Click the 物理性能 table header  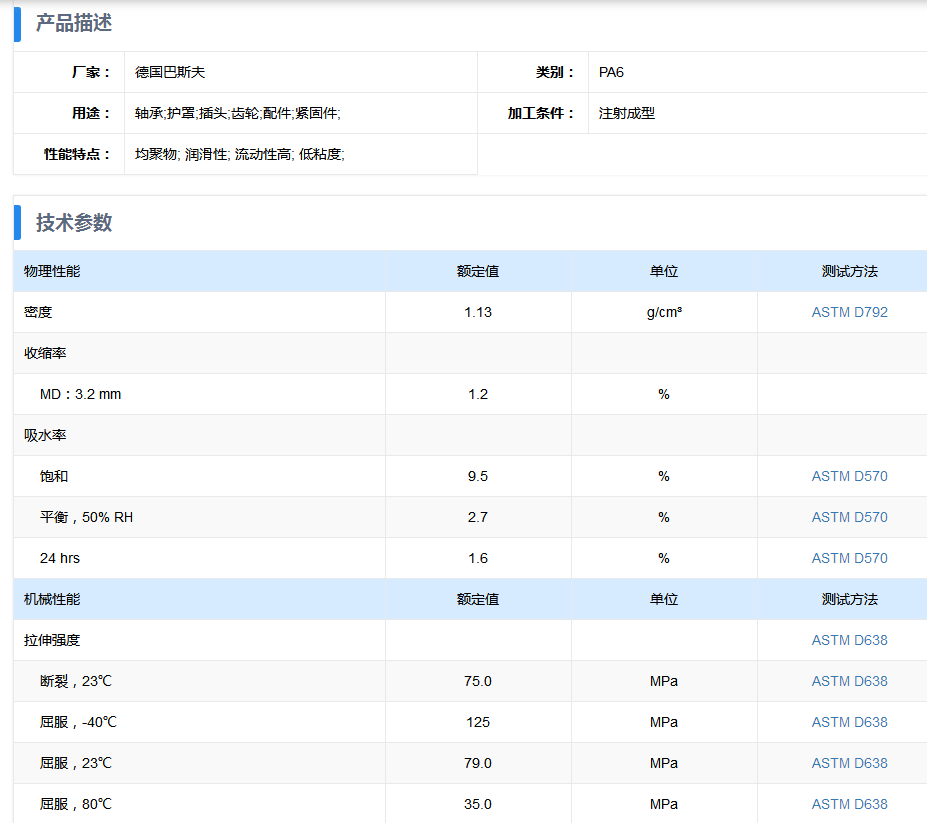point(52,271)
